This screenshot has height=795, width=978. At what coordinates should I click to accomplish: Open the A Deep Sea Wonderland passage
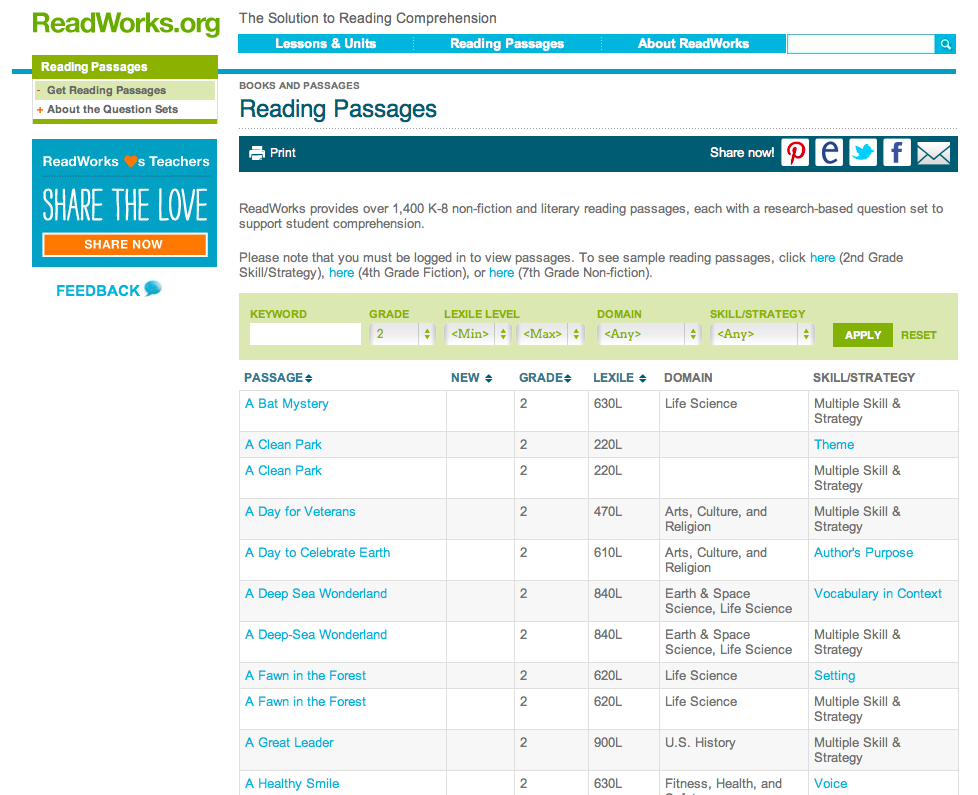[316, 594]
